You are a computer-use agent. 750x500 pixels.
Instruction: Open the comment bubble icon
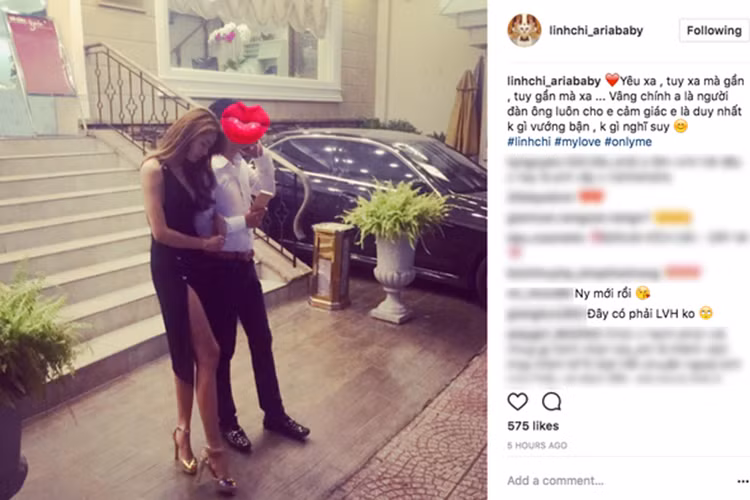point(551,401)
